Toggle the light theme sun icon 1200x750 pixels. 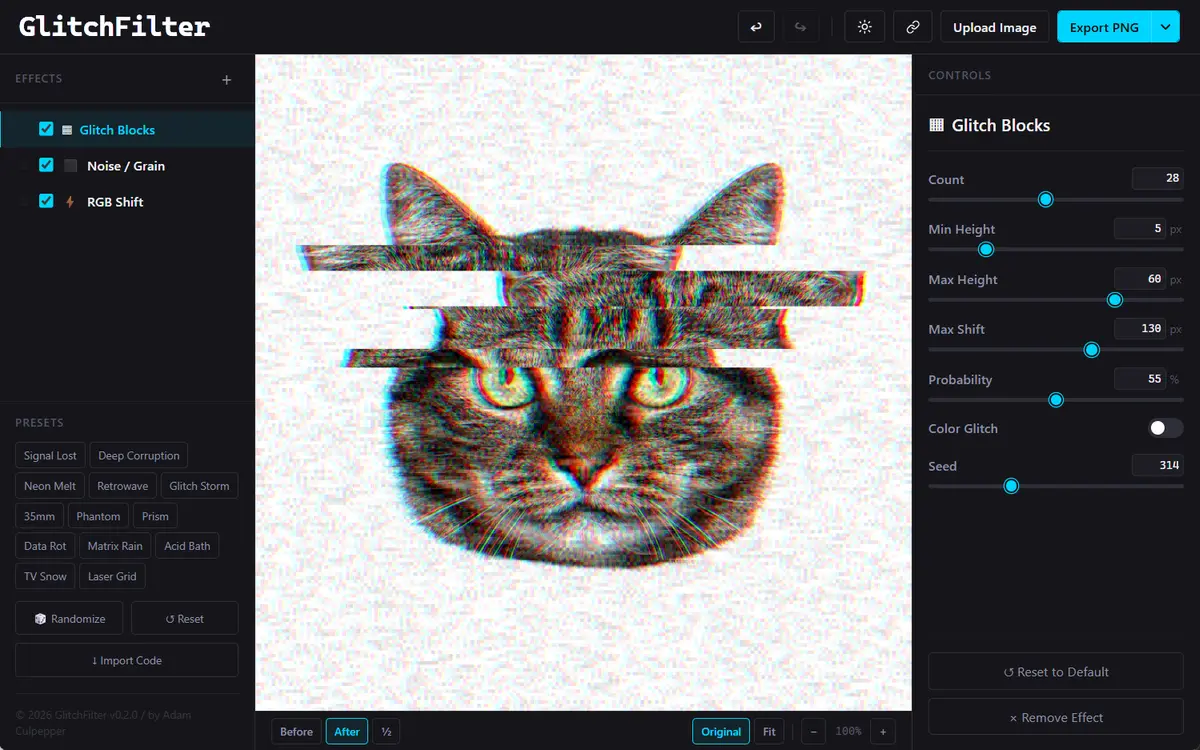865,27
